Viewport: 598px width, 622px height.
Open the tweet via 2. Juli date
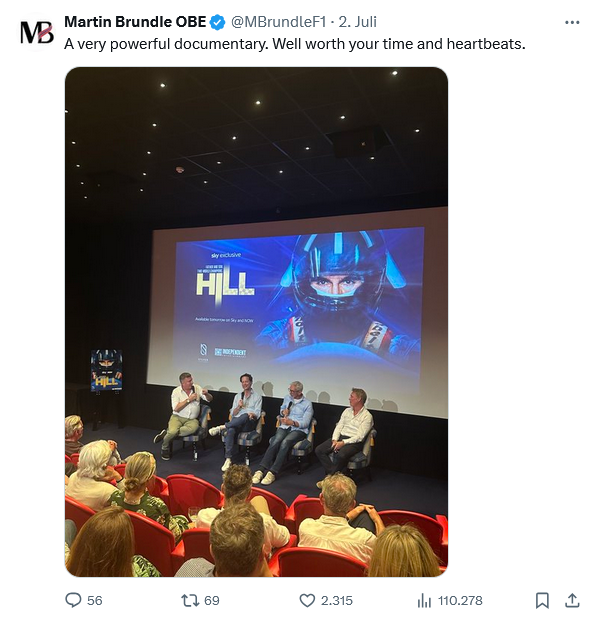click(358, 22)
